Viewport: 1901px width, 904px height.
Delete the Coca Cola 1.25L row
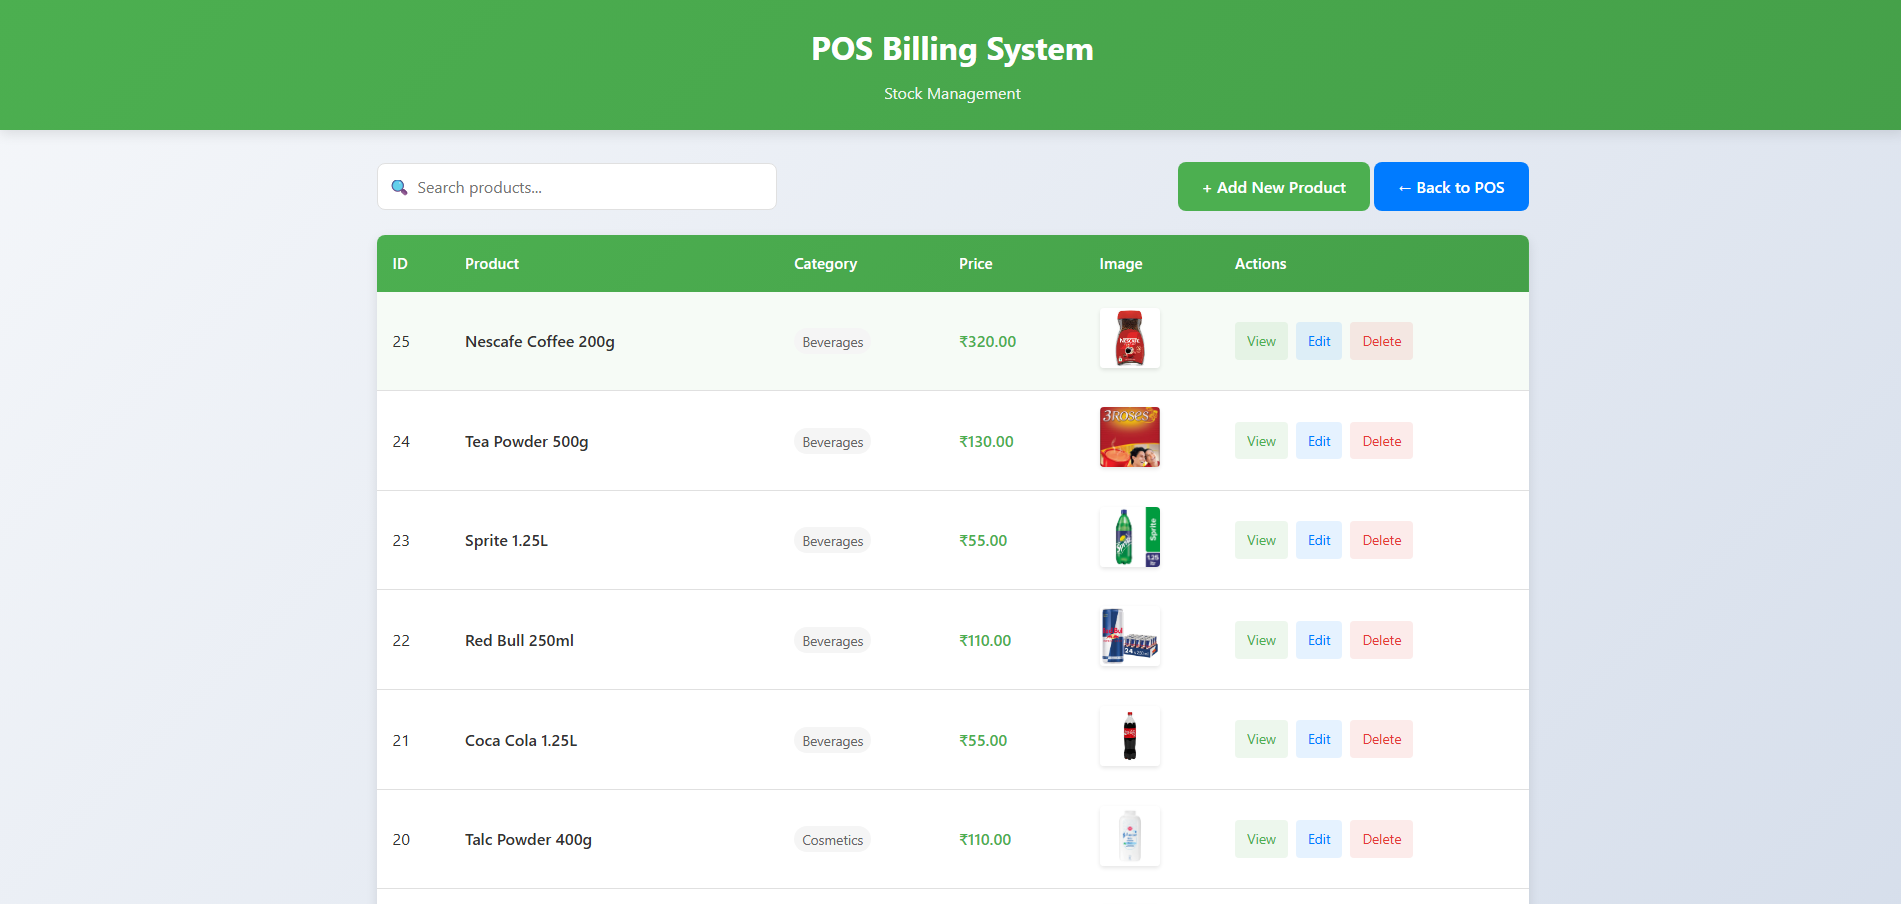click(x=1380, y=740)
